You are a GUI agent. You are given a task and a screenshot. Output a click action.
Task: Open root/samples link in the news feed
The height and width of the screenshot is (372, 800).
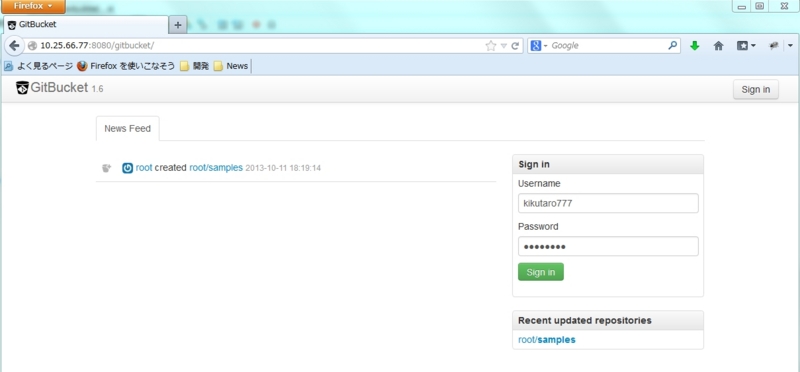click(216, 168)
